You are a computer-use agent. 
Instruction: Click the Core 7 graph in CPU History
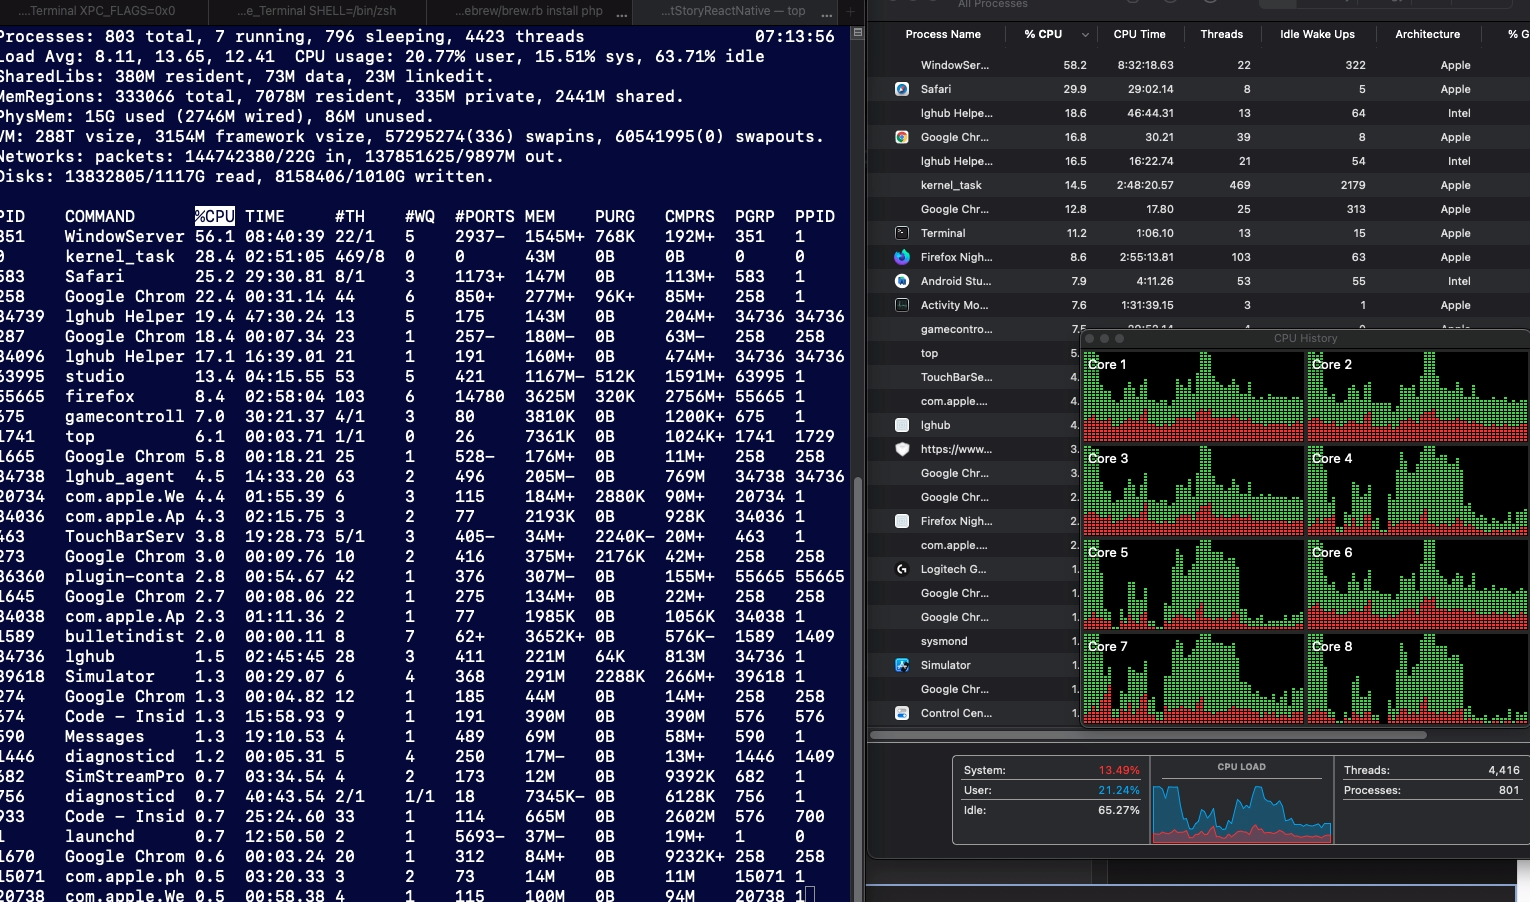pyautogui.click(x=1193, y=678)
